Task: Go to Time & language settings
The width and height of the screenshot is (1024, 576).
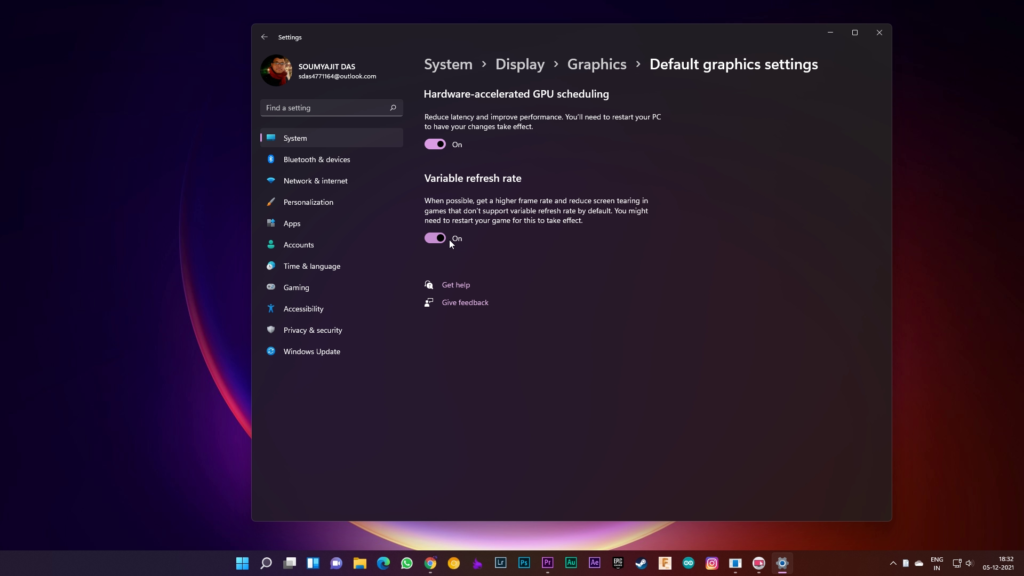Action: 331,266
